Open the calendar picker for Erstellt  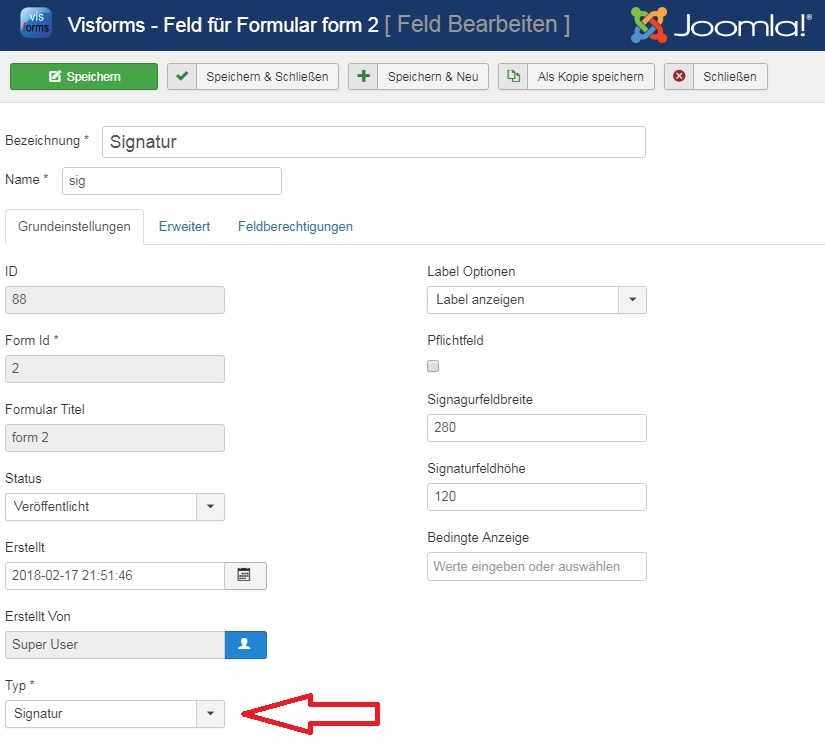(245, 575)
